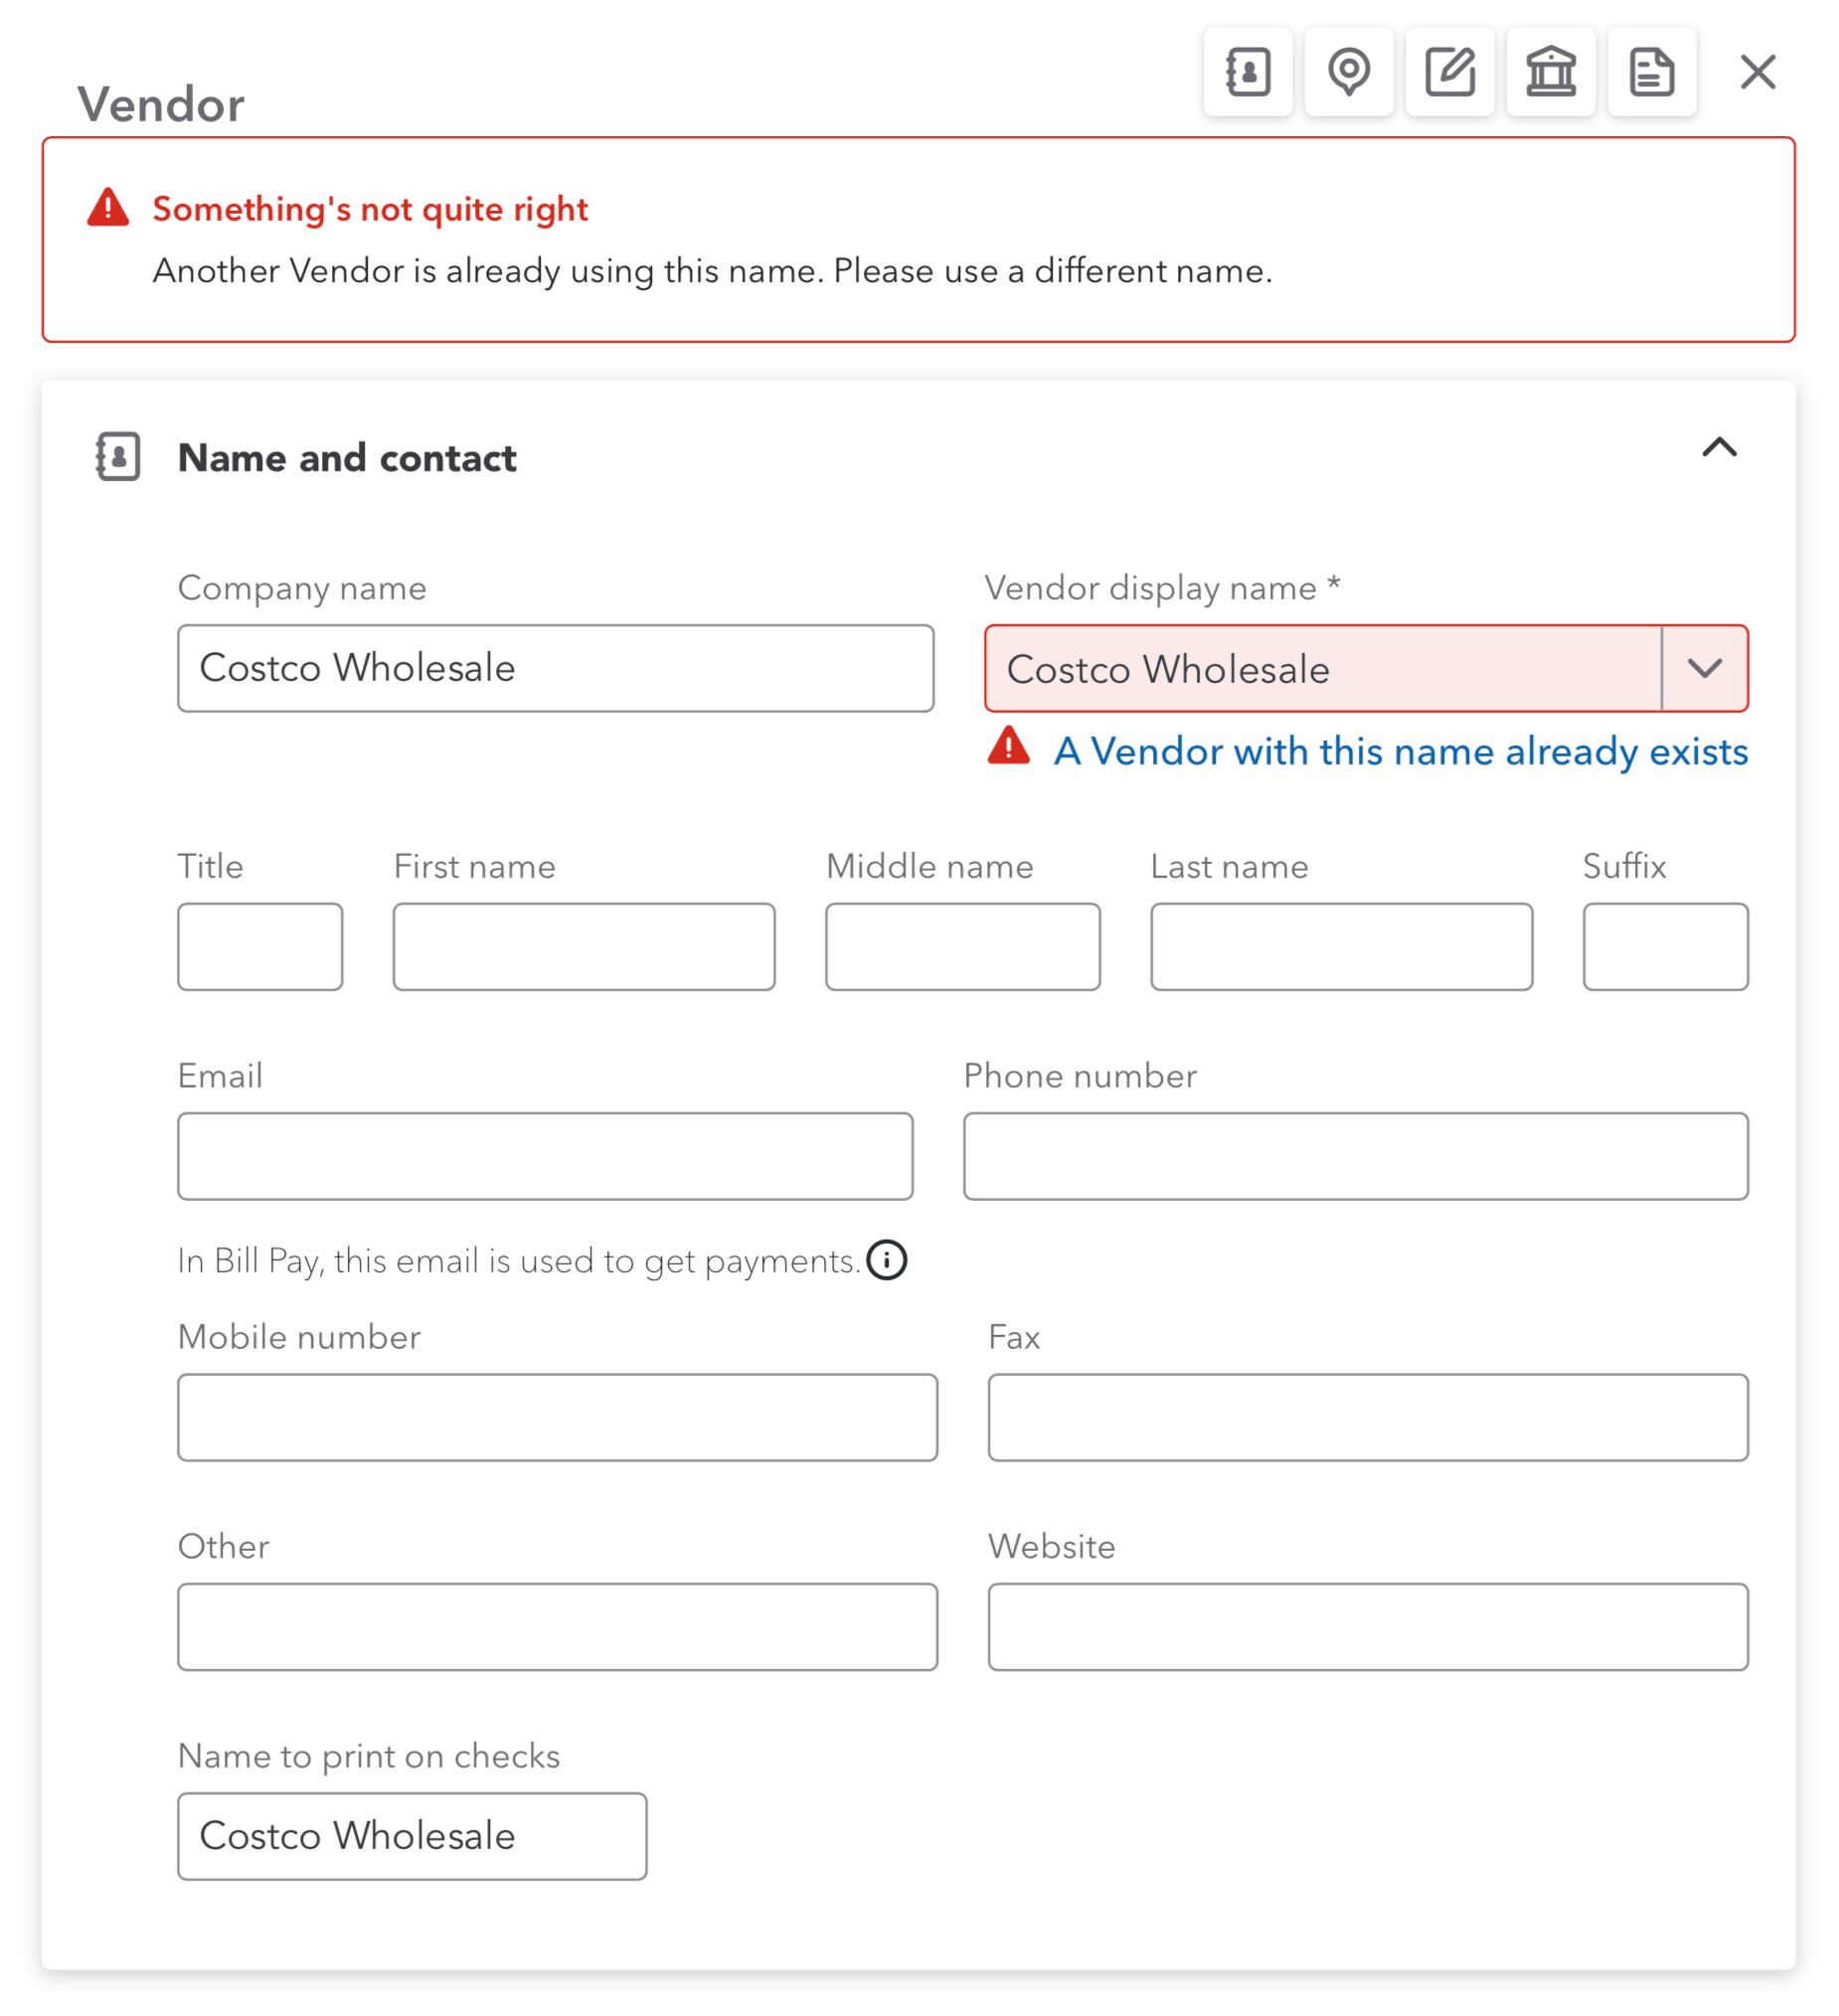Open the Vendor display name dropdown
Image resolution: width=1839 pixels, height=2016 pixels.
(1704, 669)
